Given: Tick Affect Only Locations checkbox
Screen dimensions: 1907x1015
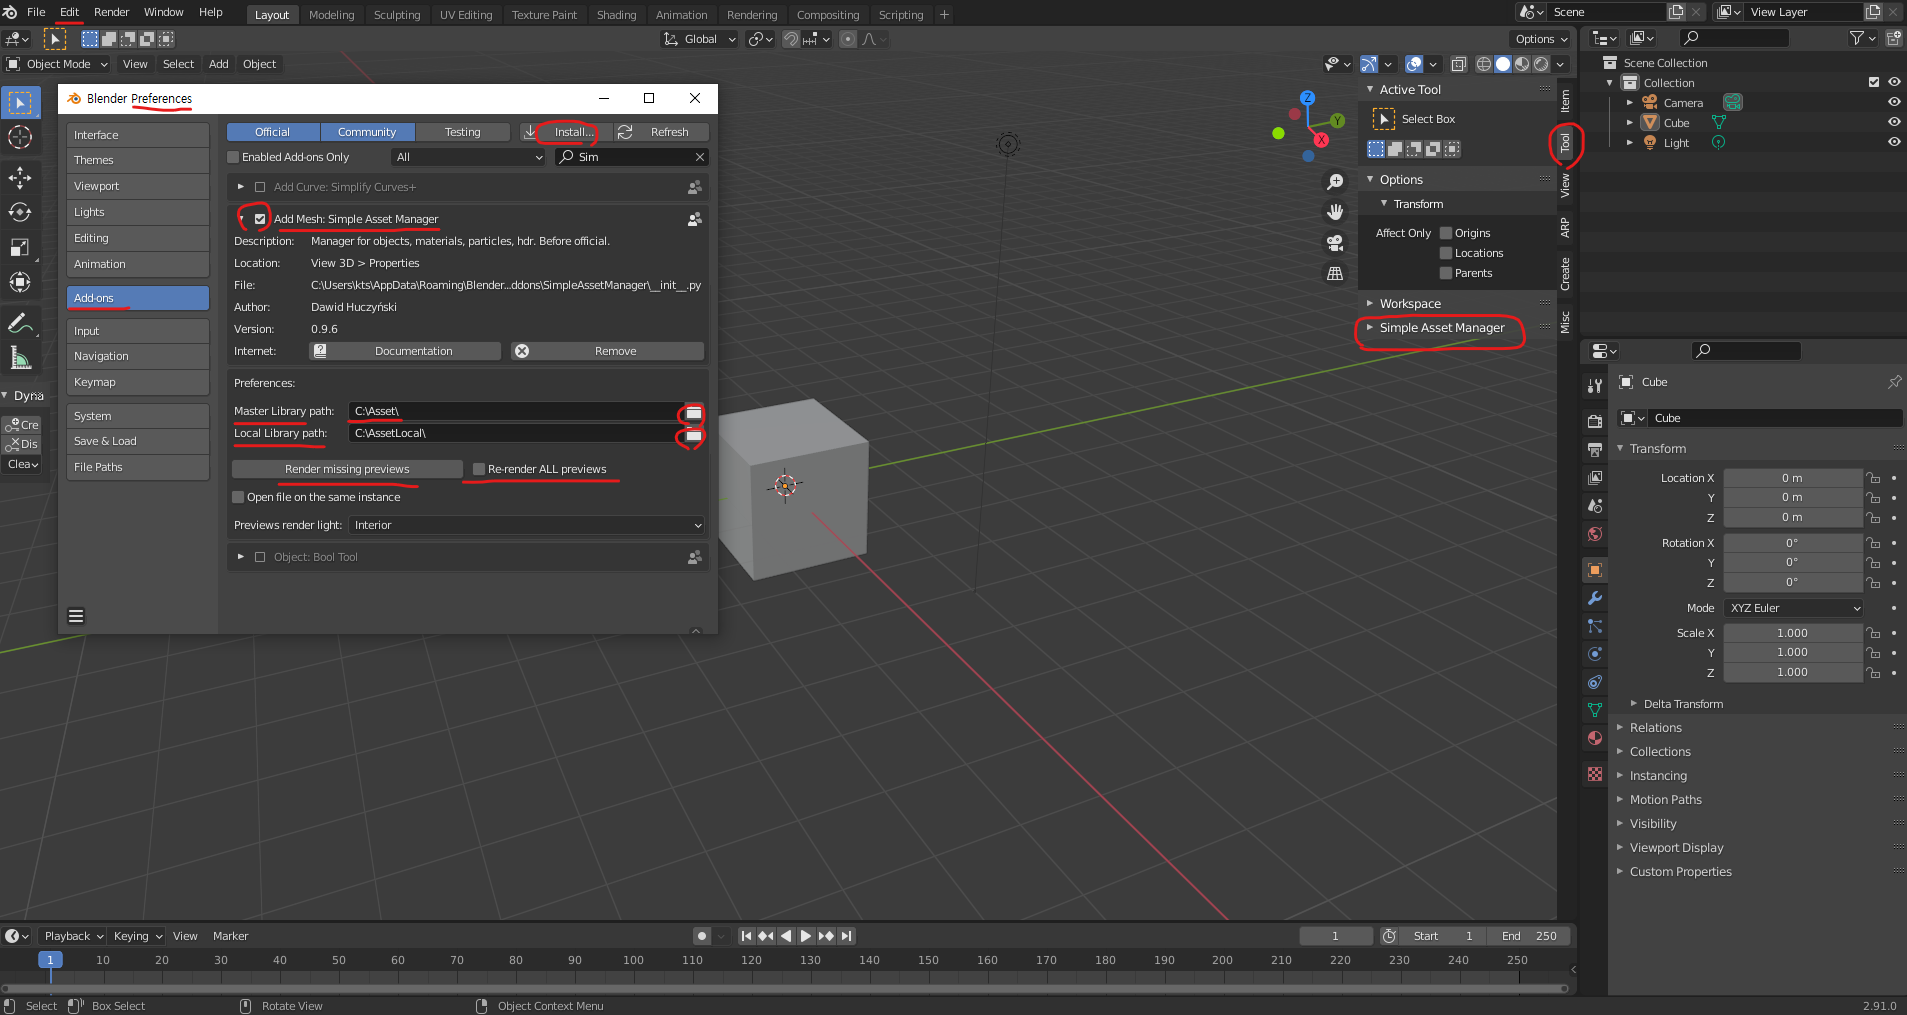Looking at the screenshot, I should pyautogui.click(x=1446, y=253).
